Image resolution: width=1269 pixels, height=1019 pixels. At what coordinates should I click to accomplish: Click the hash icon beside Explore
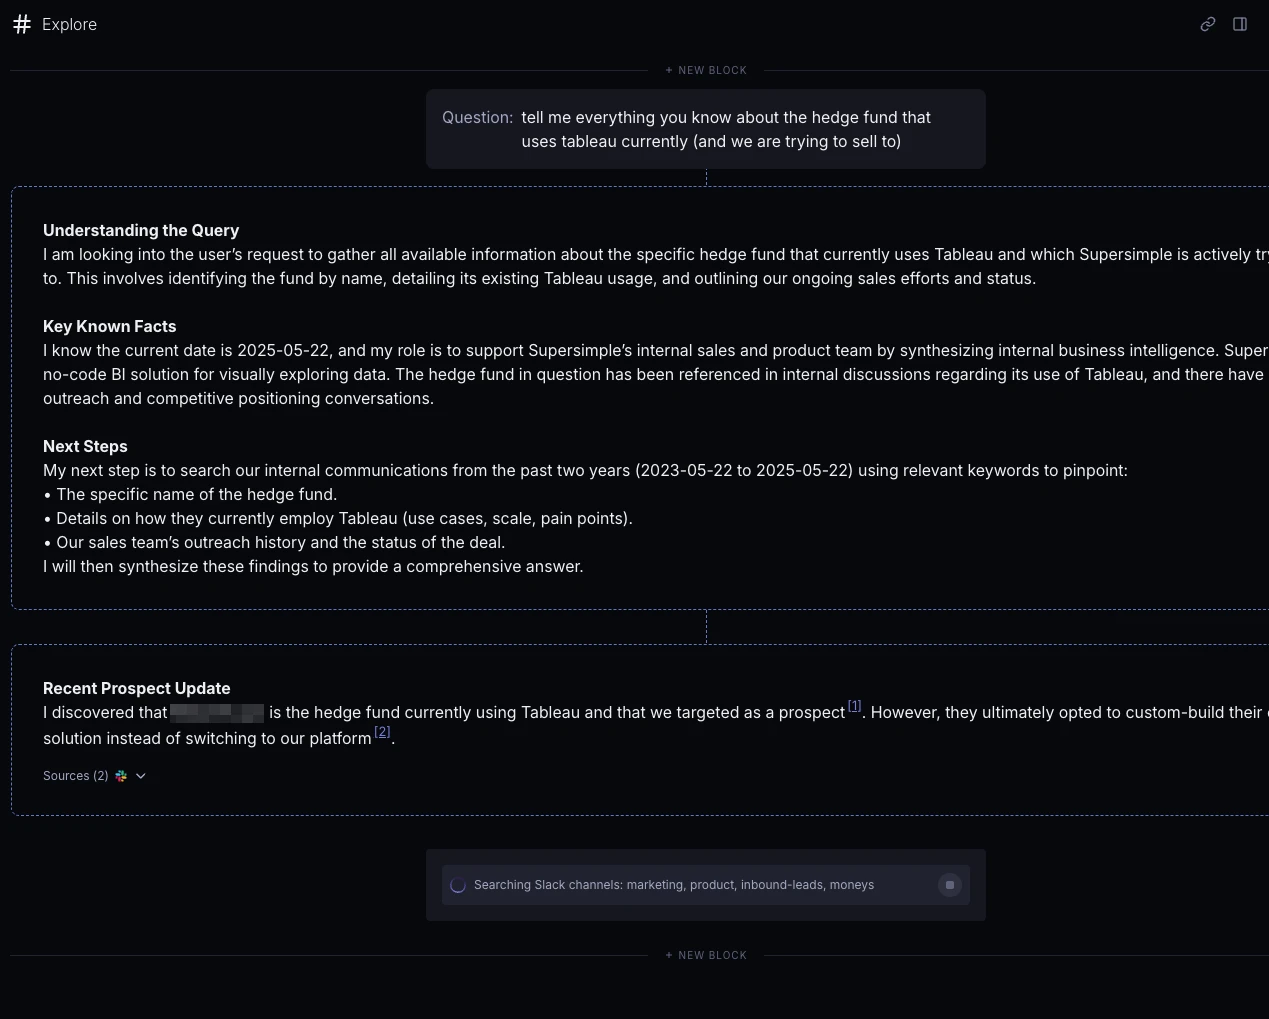click(22, 24)
